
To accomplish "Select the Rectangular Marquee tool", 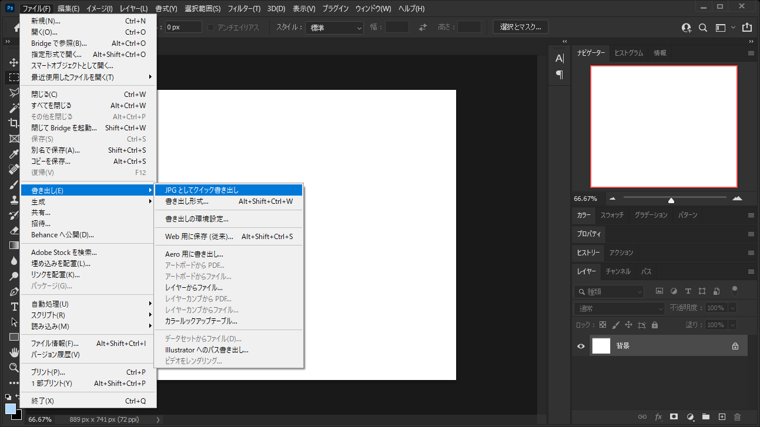I will click(x=14, y=78).
